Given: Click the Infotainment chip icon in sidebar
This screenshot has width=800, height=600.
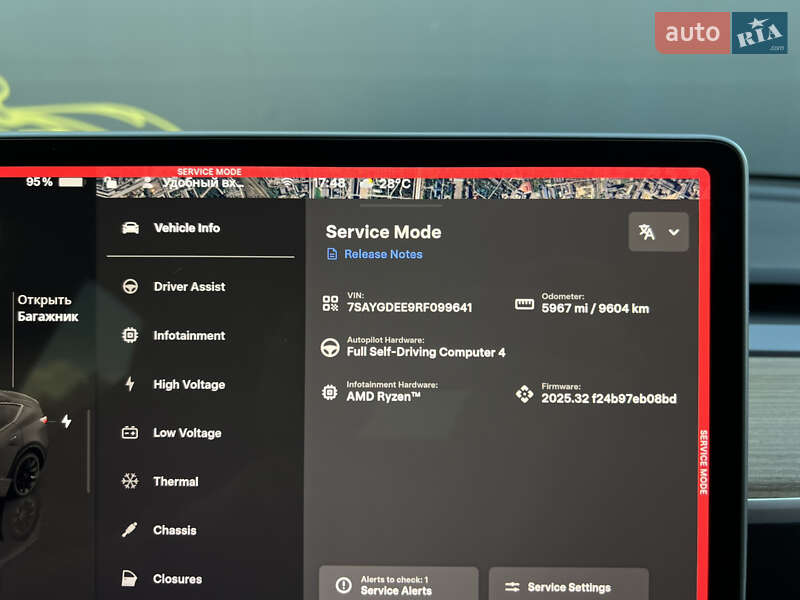Looking at the screenshot, I should 130,336.
